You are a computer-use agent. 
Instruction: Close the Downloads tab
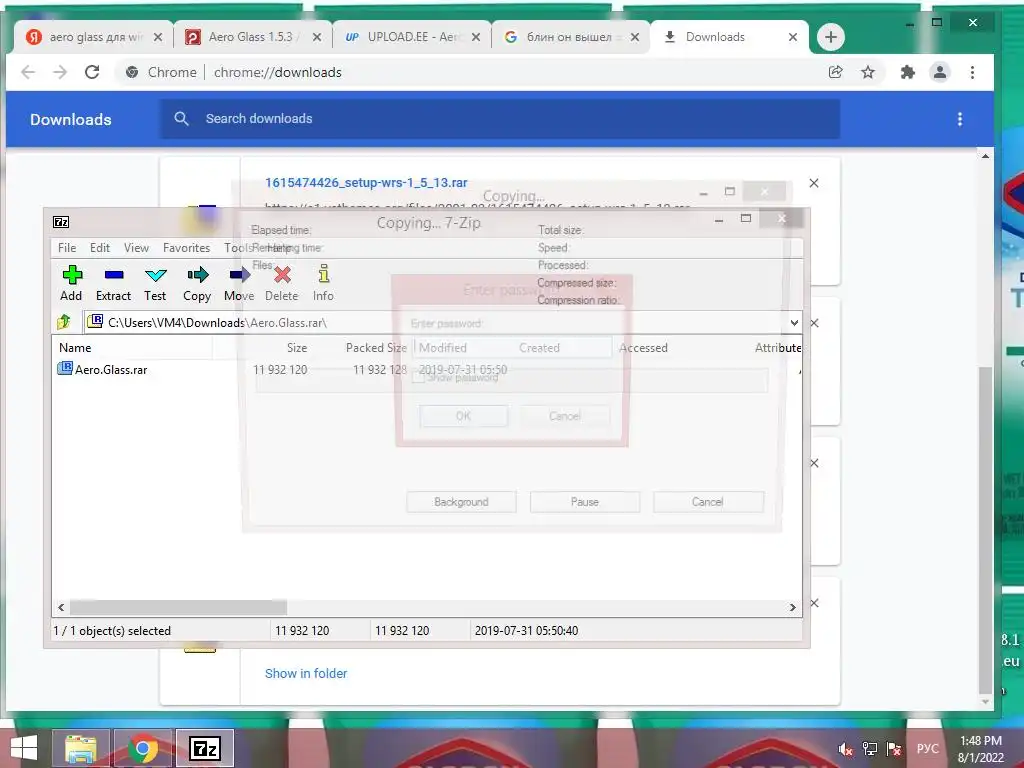tap(793, 37)
